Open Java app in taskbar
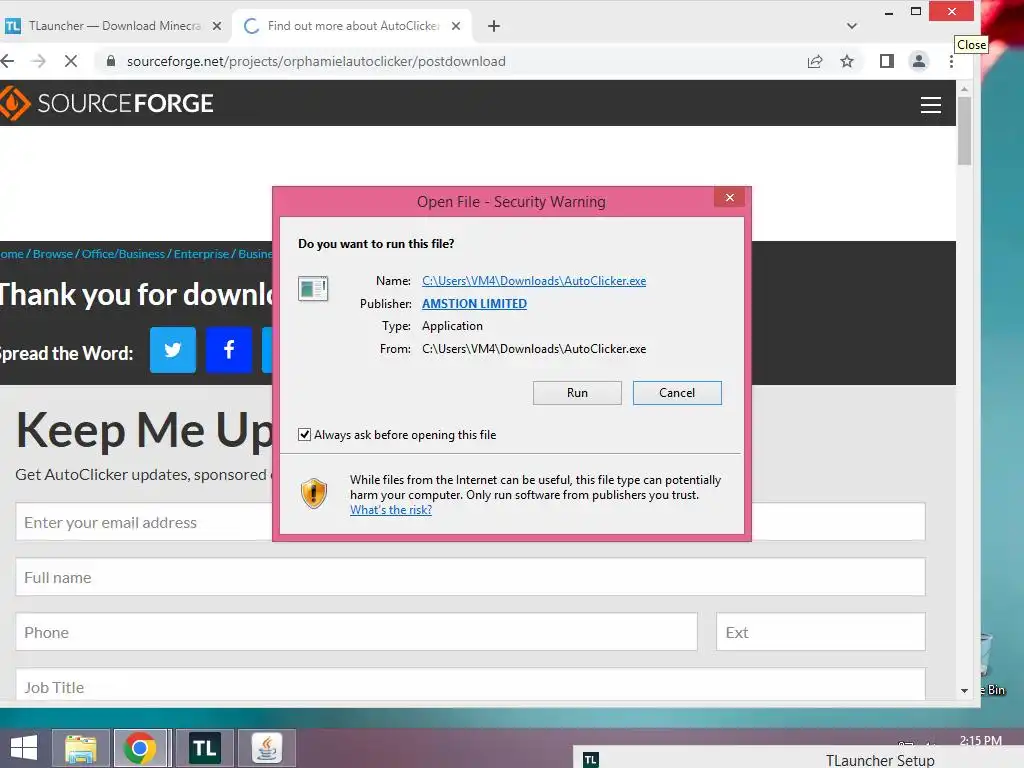Viewport: 1024px width, 768px height. coord(266,748)
